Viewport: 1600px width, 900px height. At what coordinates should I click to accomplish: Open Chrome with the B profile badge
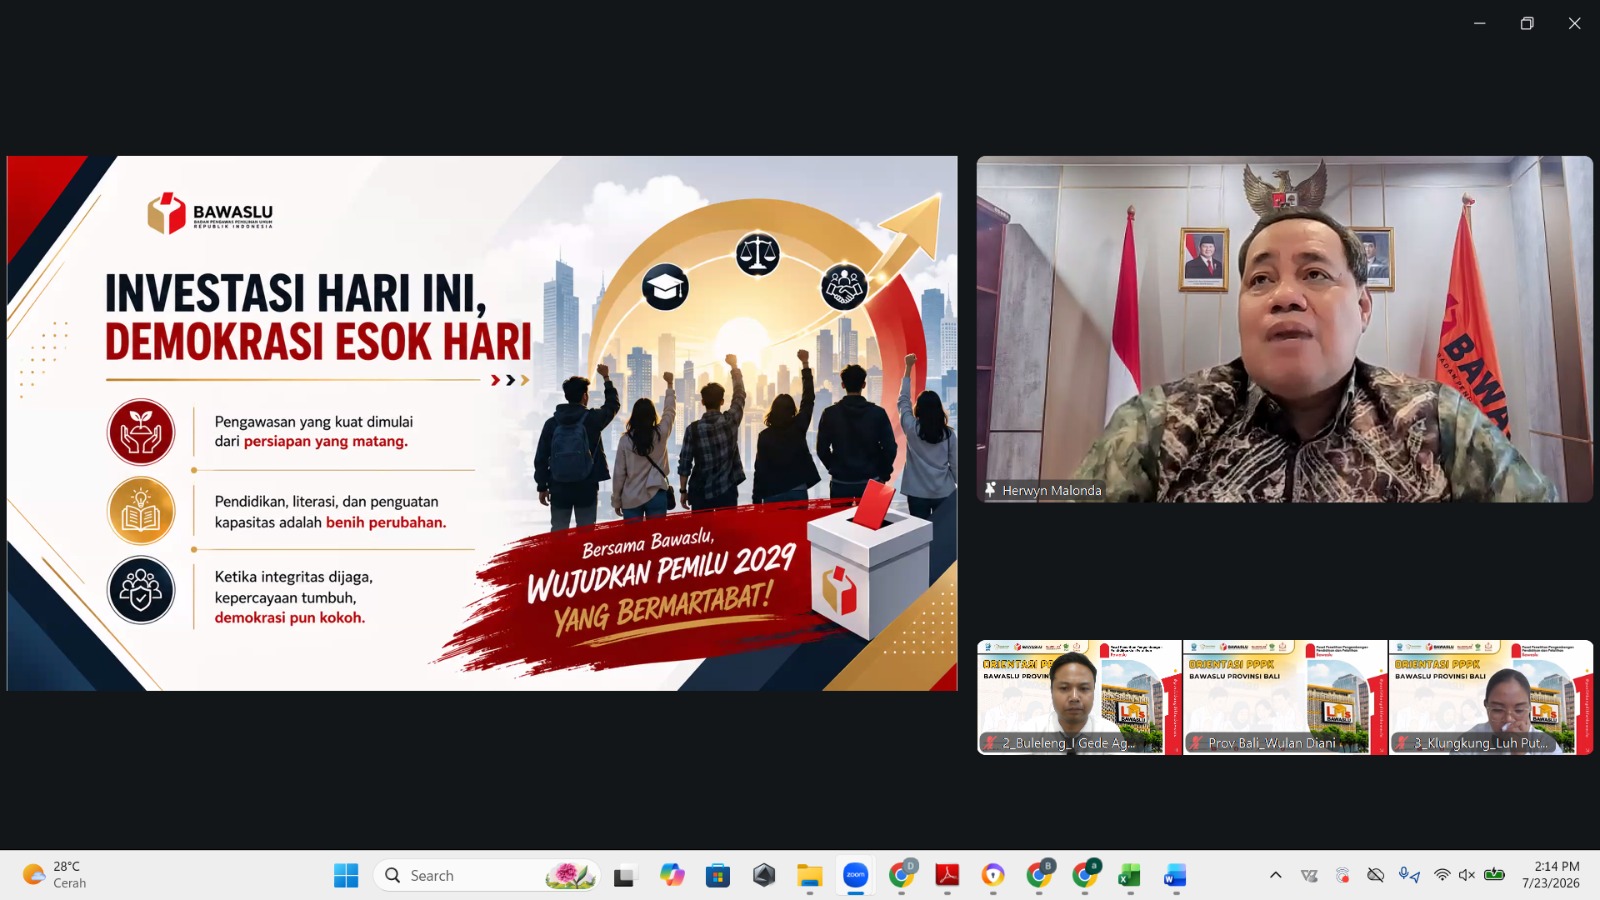pos(1039,876)
